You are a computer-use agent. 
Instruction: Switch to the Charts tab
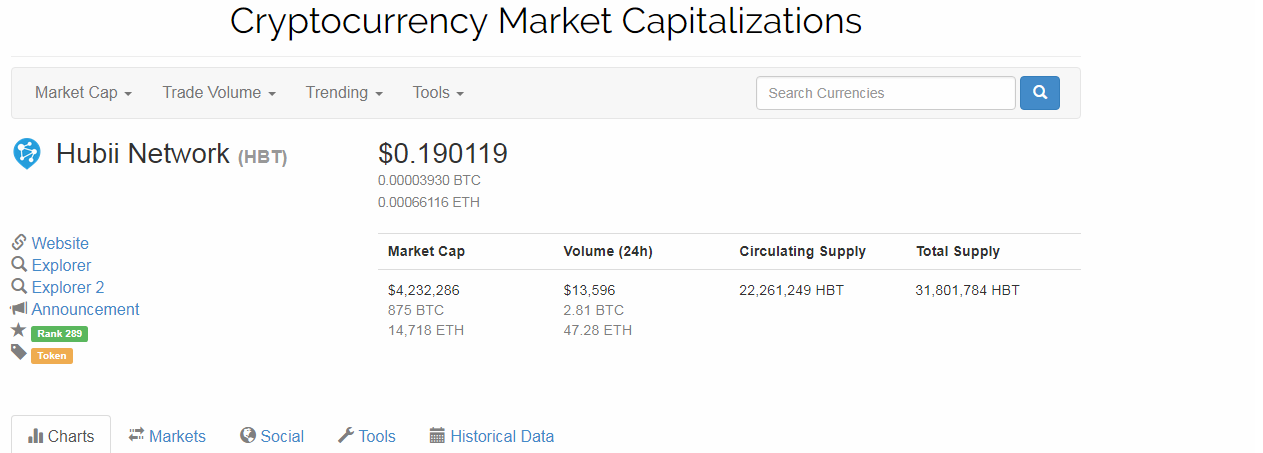61,436
